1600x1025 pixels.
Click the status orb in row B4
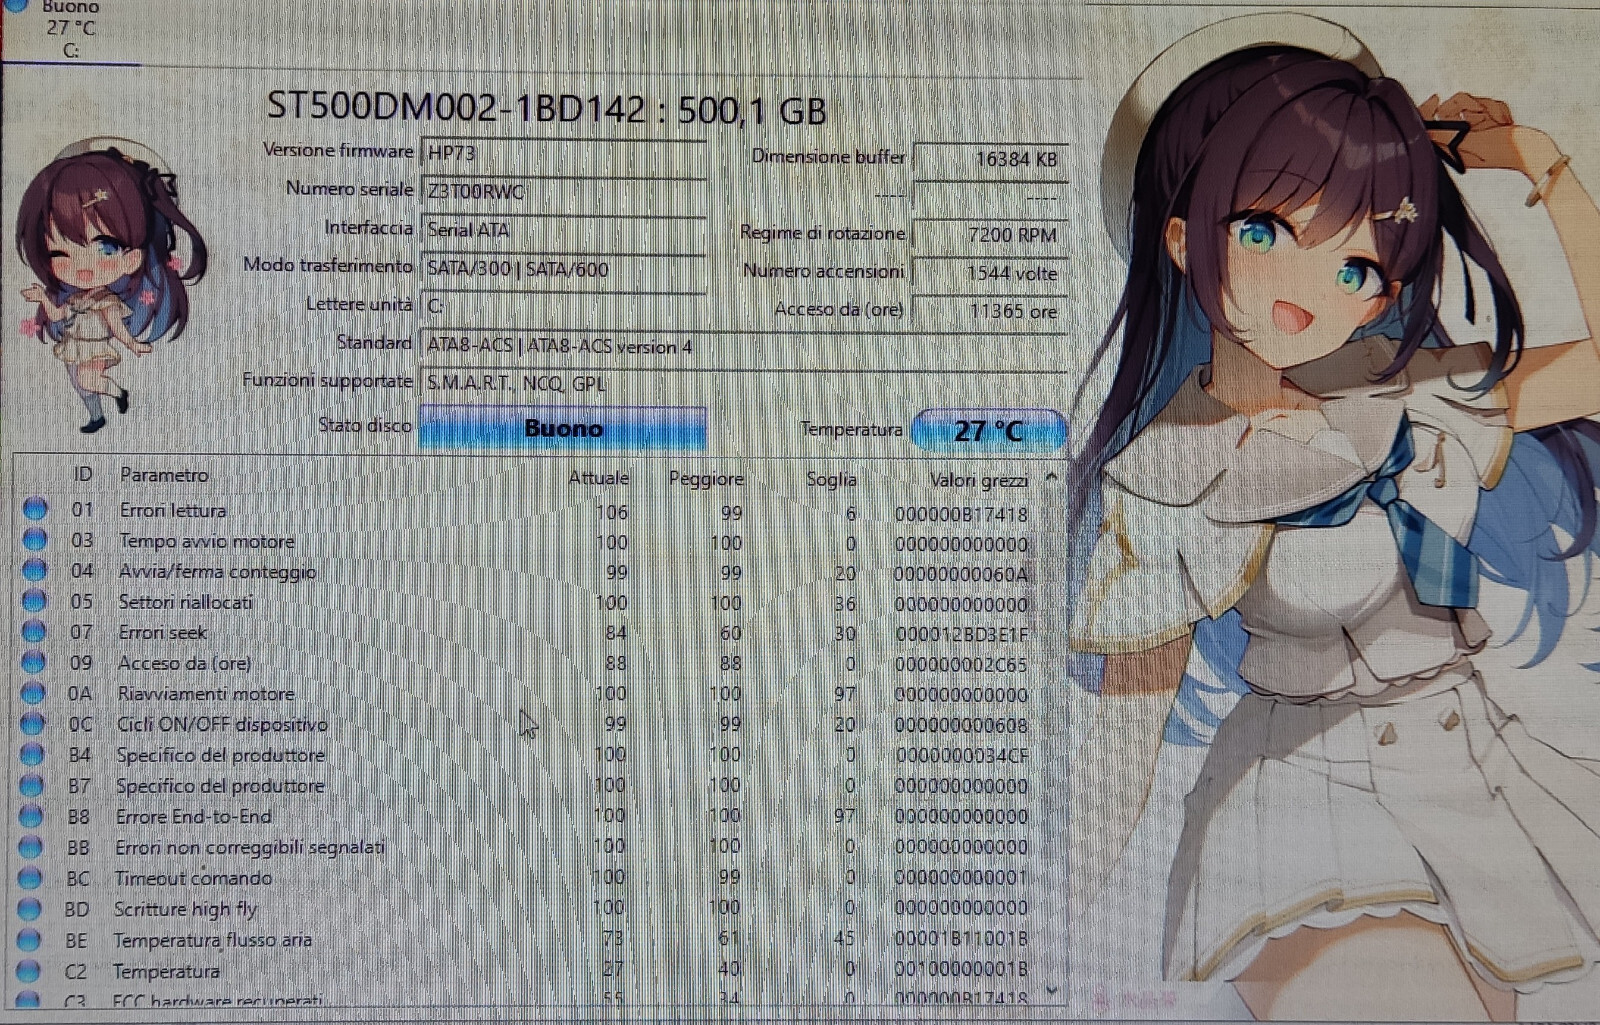pos(32,754)
